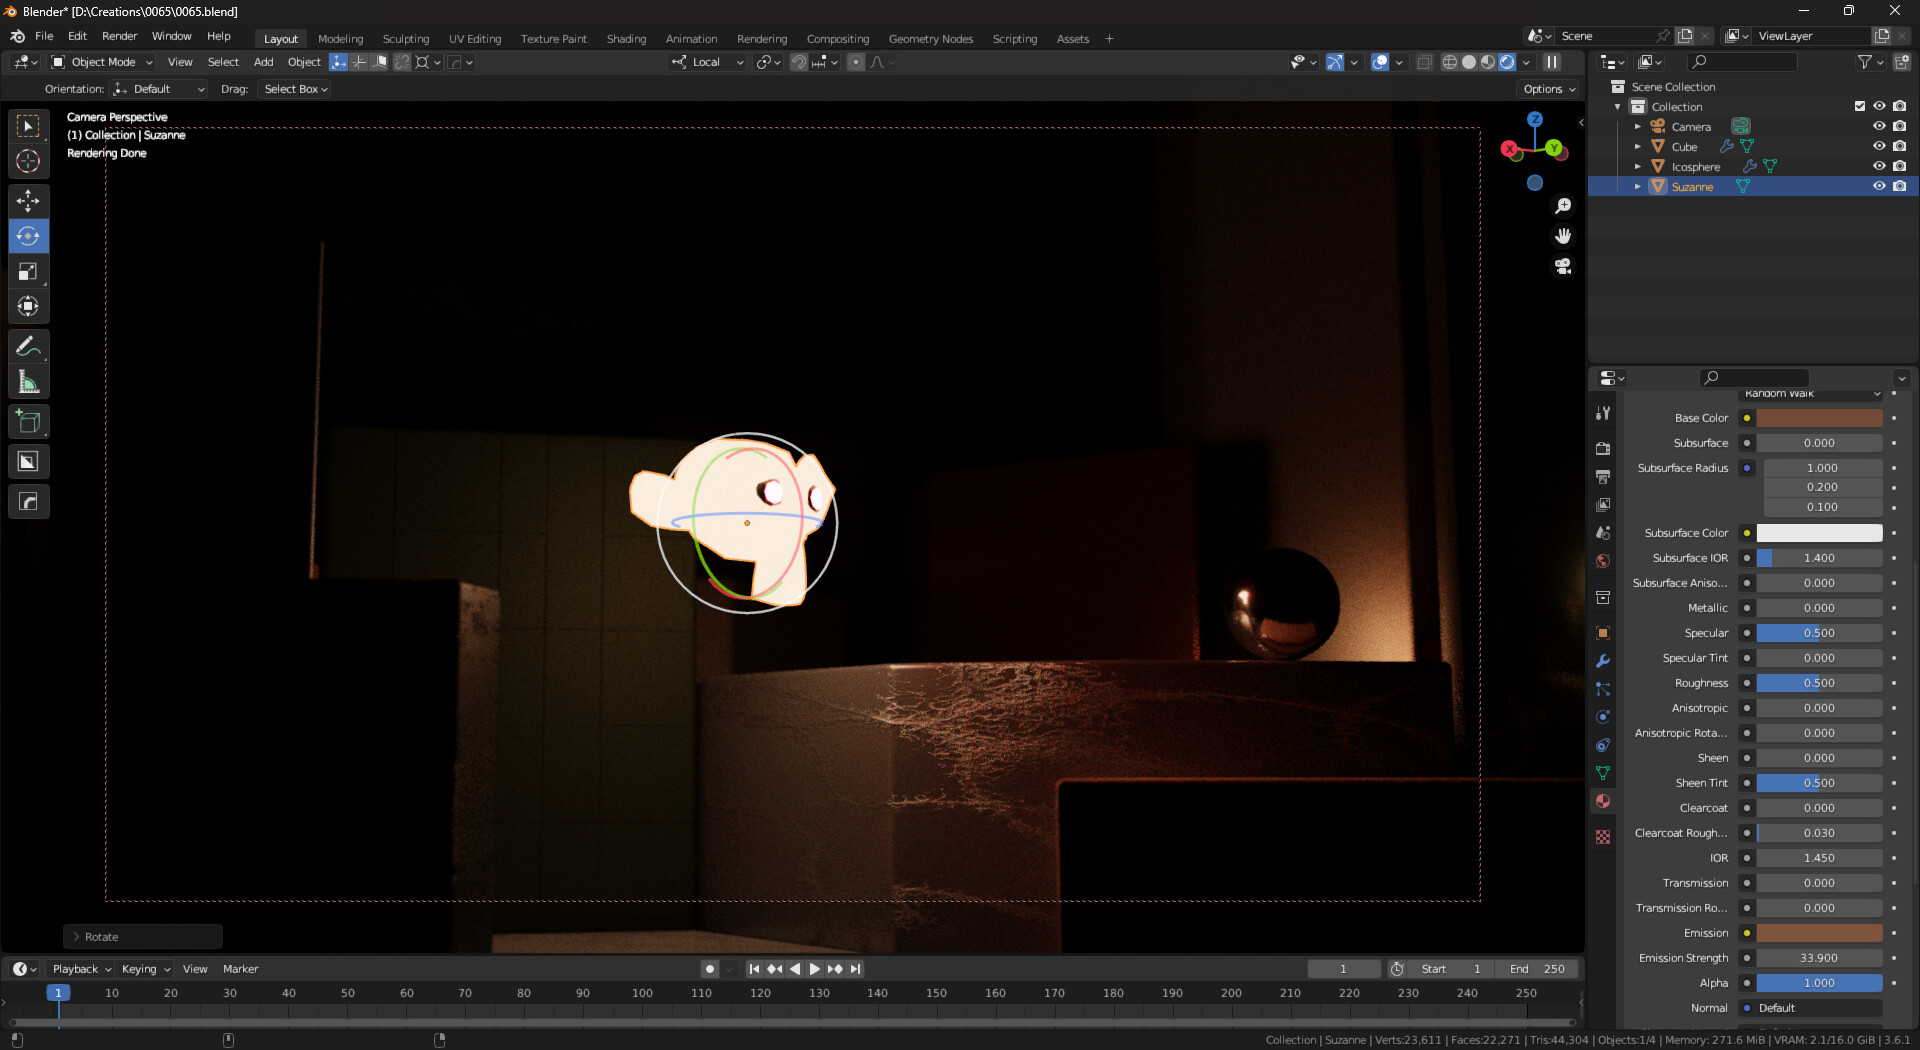Toggle X-ray display

[1425, 62]
